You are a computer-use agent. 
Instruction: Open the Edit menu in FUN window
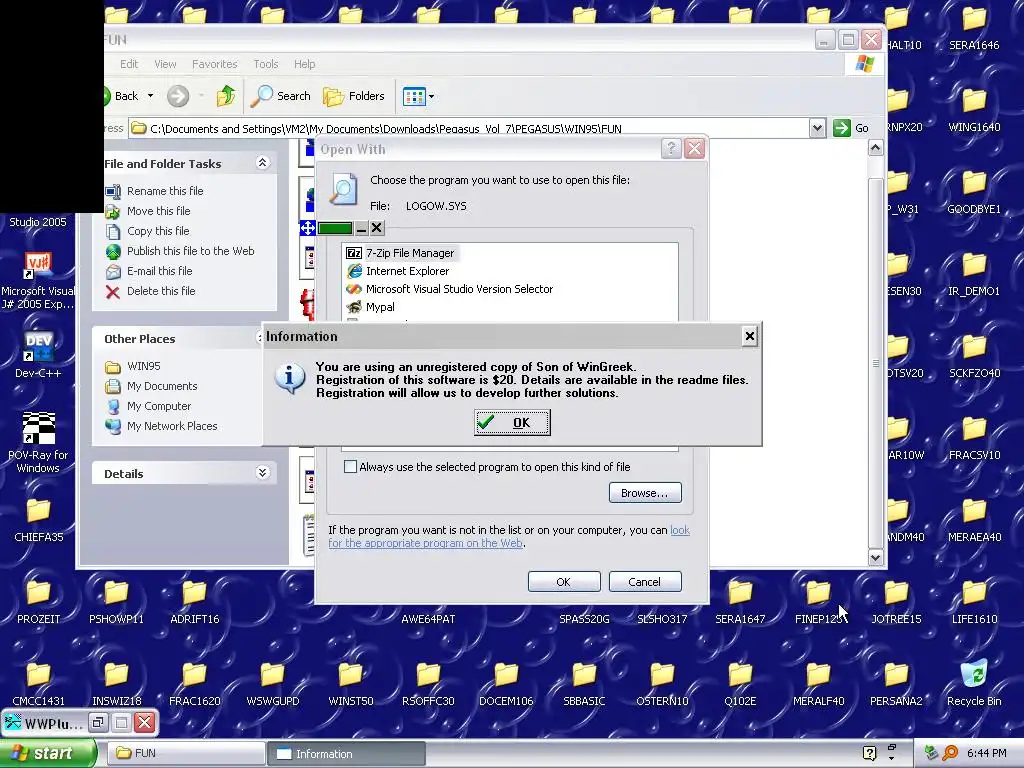(x=129, y=64)
